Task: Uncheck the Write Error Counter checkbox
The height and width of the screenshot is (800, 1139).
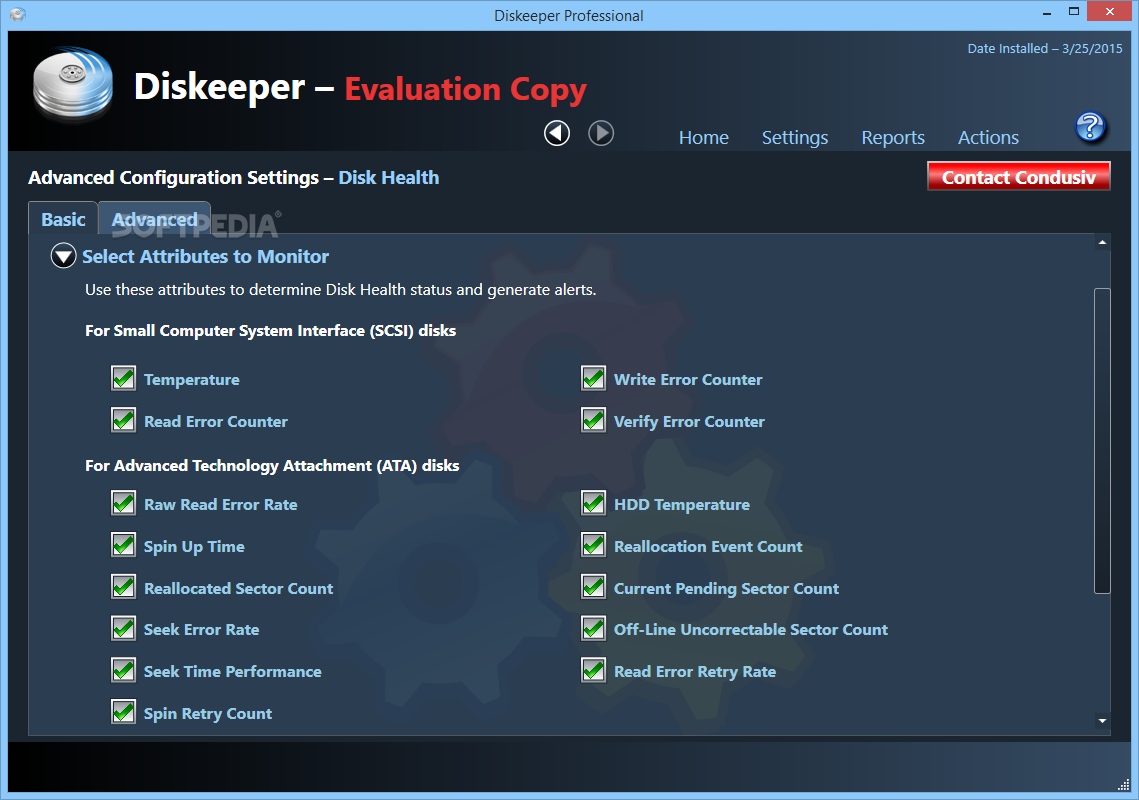Action: [593, 379]
